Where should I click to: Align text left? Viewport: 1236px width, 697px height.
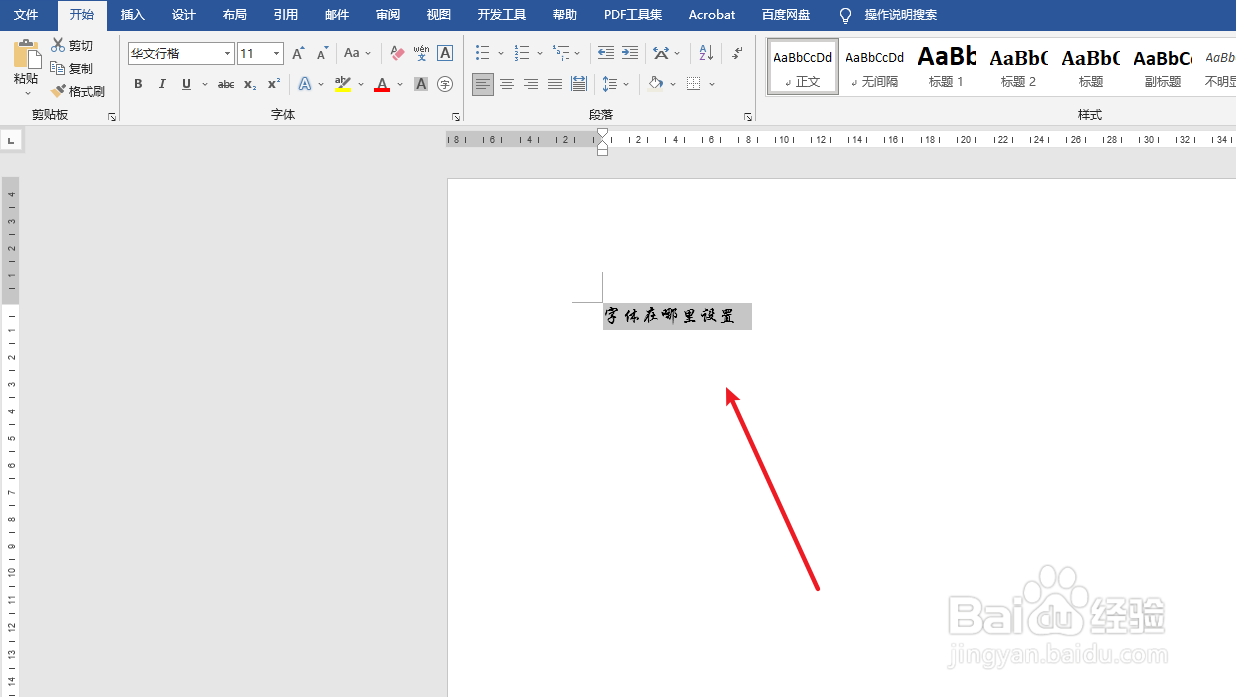click(483, 84)
